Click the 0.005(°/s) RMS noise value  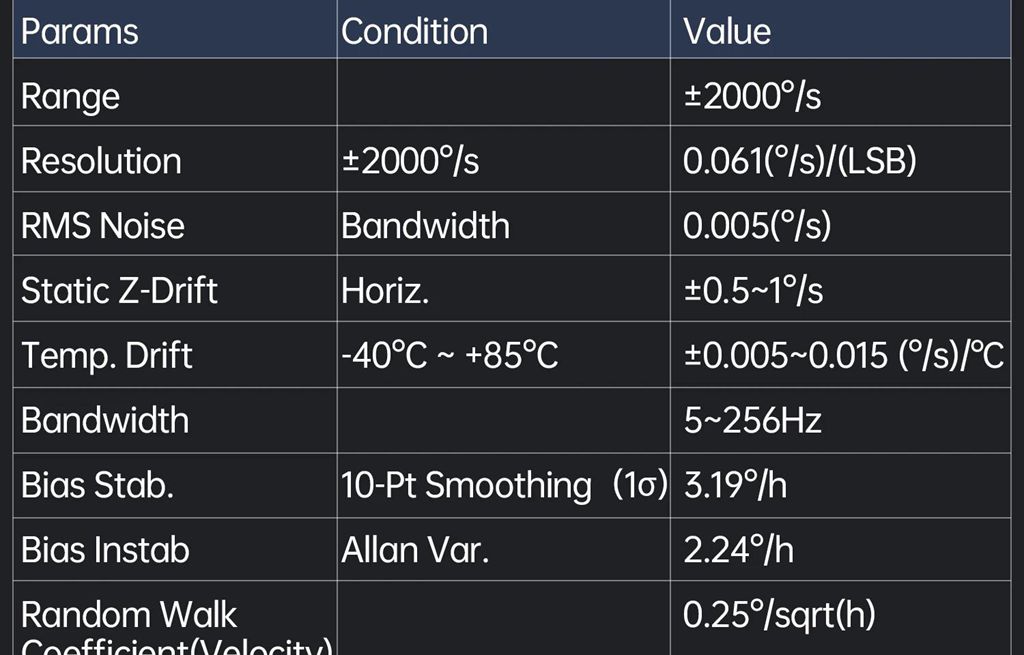point(757,226)
